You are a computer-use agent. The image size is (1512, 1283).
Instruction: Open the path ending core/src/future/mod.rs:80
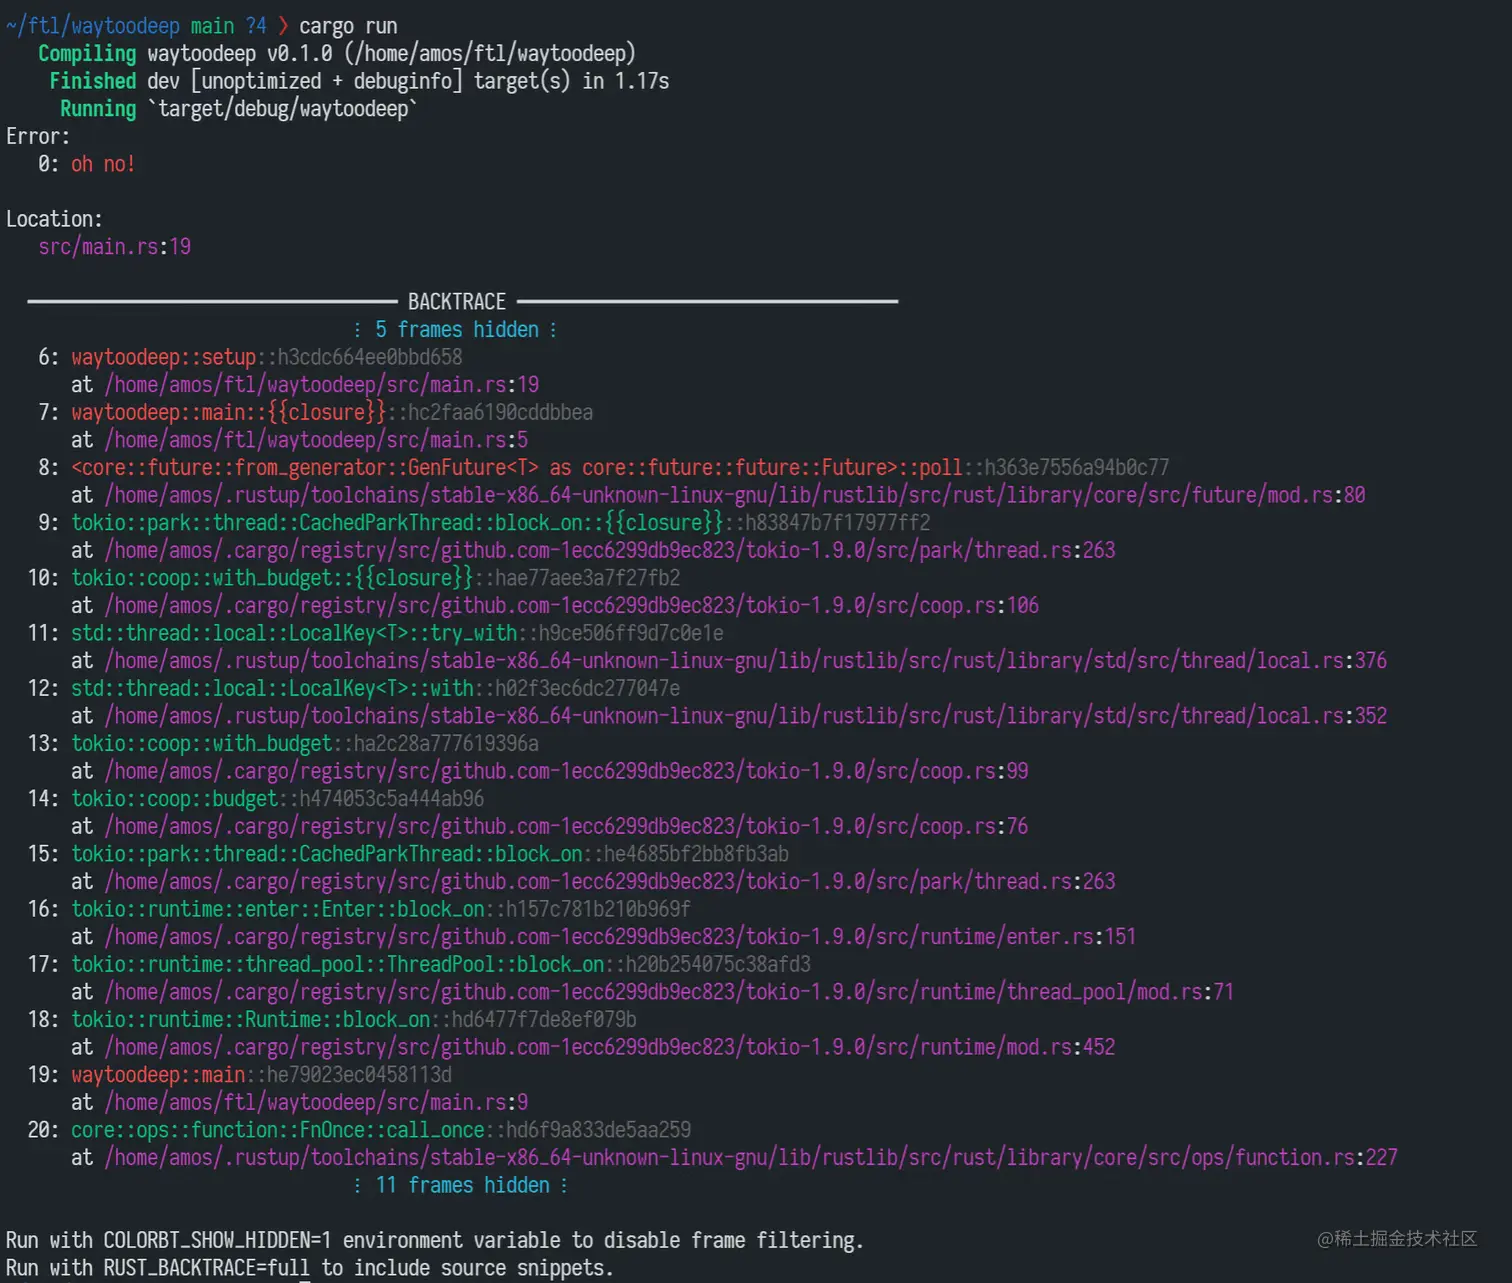pyautogui.click(x=735, y=495)
